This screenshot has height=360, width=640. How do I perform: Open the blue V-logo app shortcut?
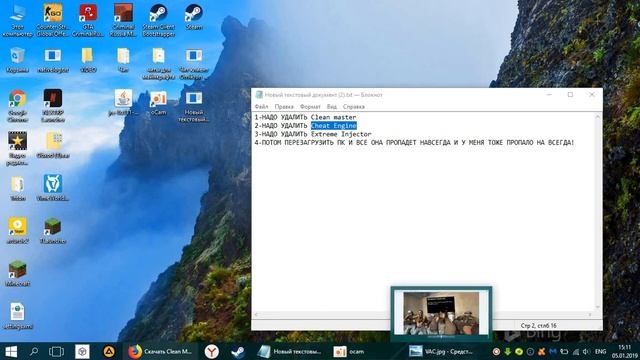[53, 187]
